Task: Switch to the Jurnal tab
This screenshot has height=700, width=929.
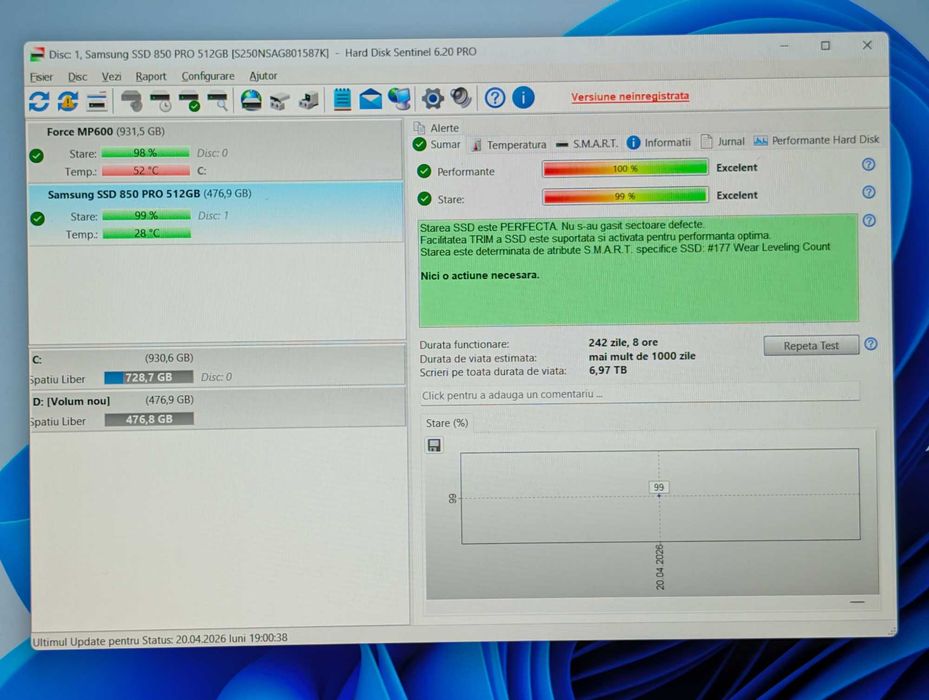Action: click(x=723, y=142)
